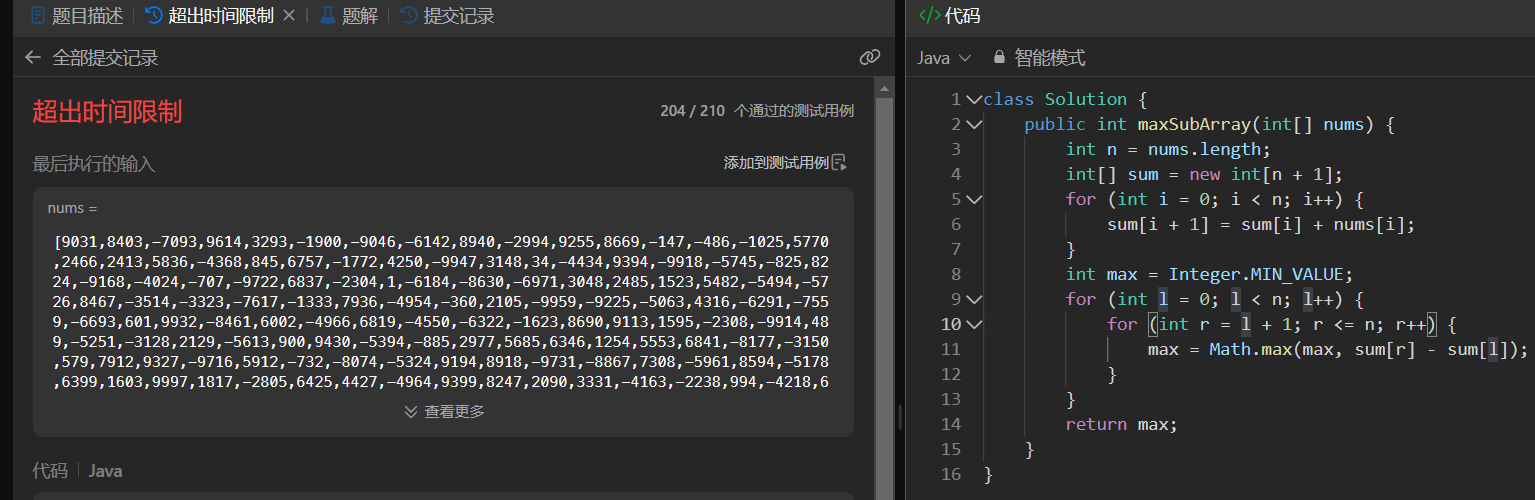Click the 提交记录 history clock icon

coord(408,16)
